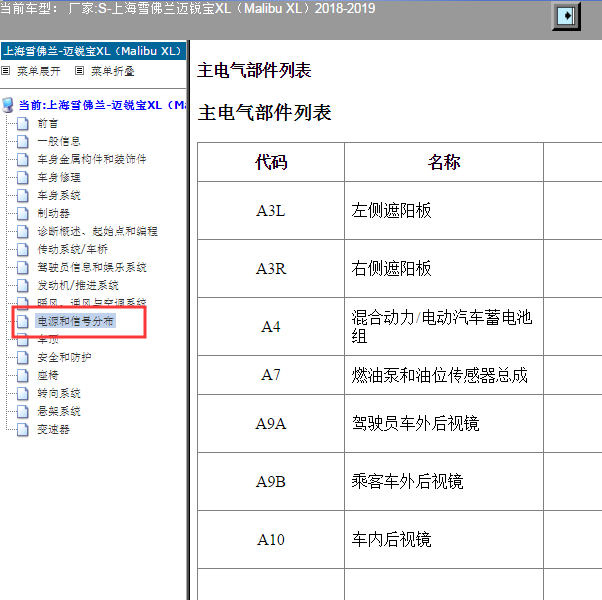Open 诊断概述、起始点和编程
This screenshot has height=600, width=602.
click(x=98, y=231)
